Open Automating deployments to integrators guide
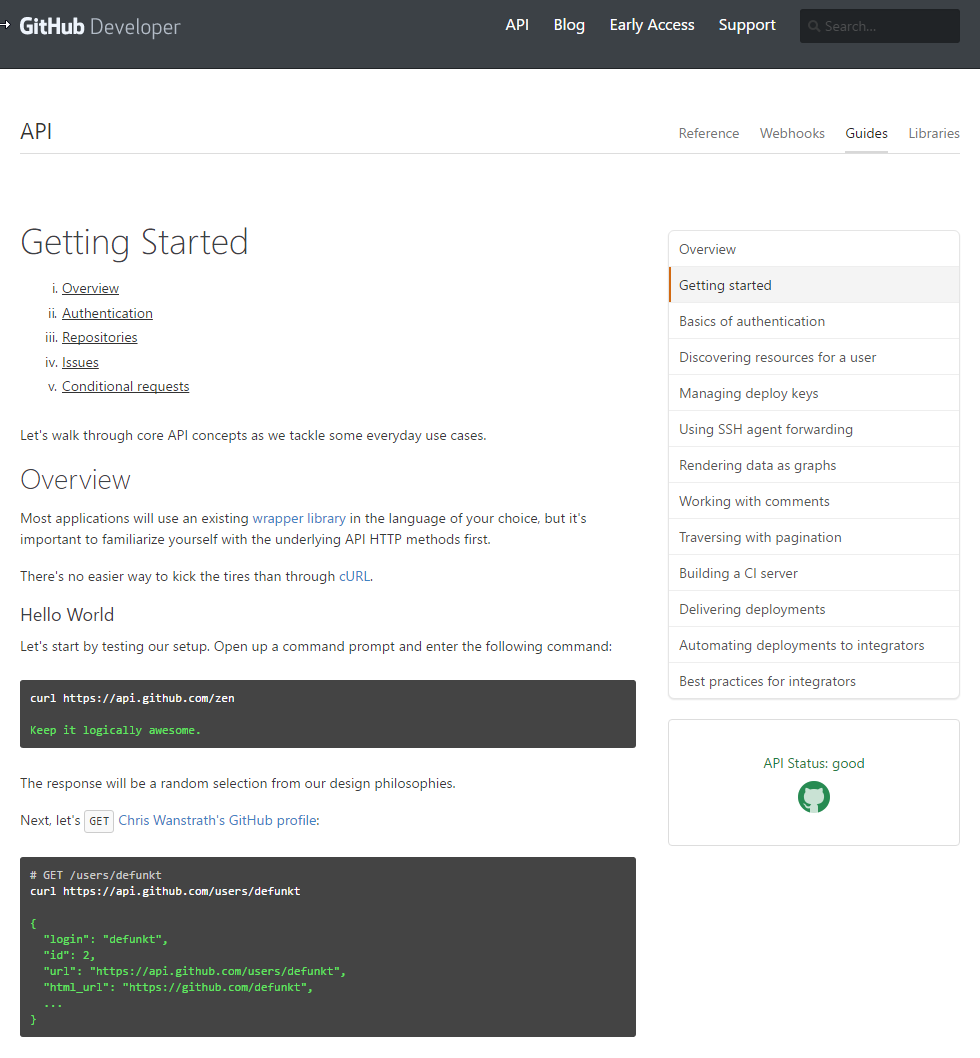Screen dimensions: 980x1058 [x=813, y=645]
